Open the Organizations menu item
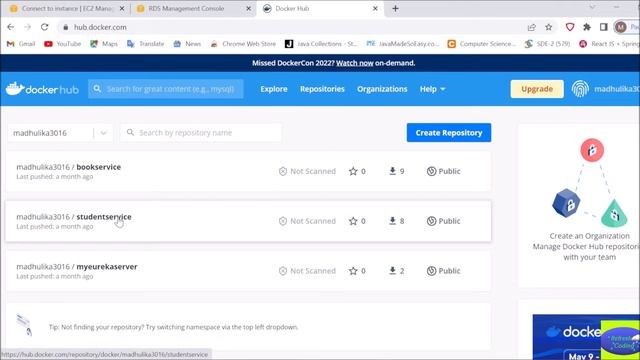640x360 pixels. pos(382,89)
